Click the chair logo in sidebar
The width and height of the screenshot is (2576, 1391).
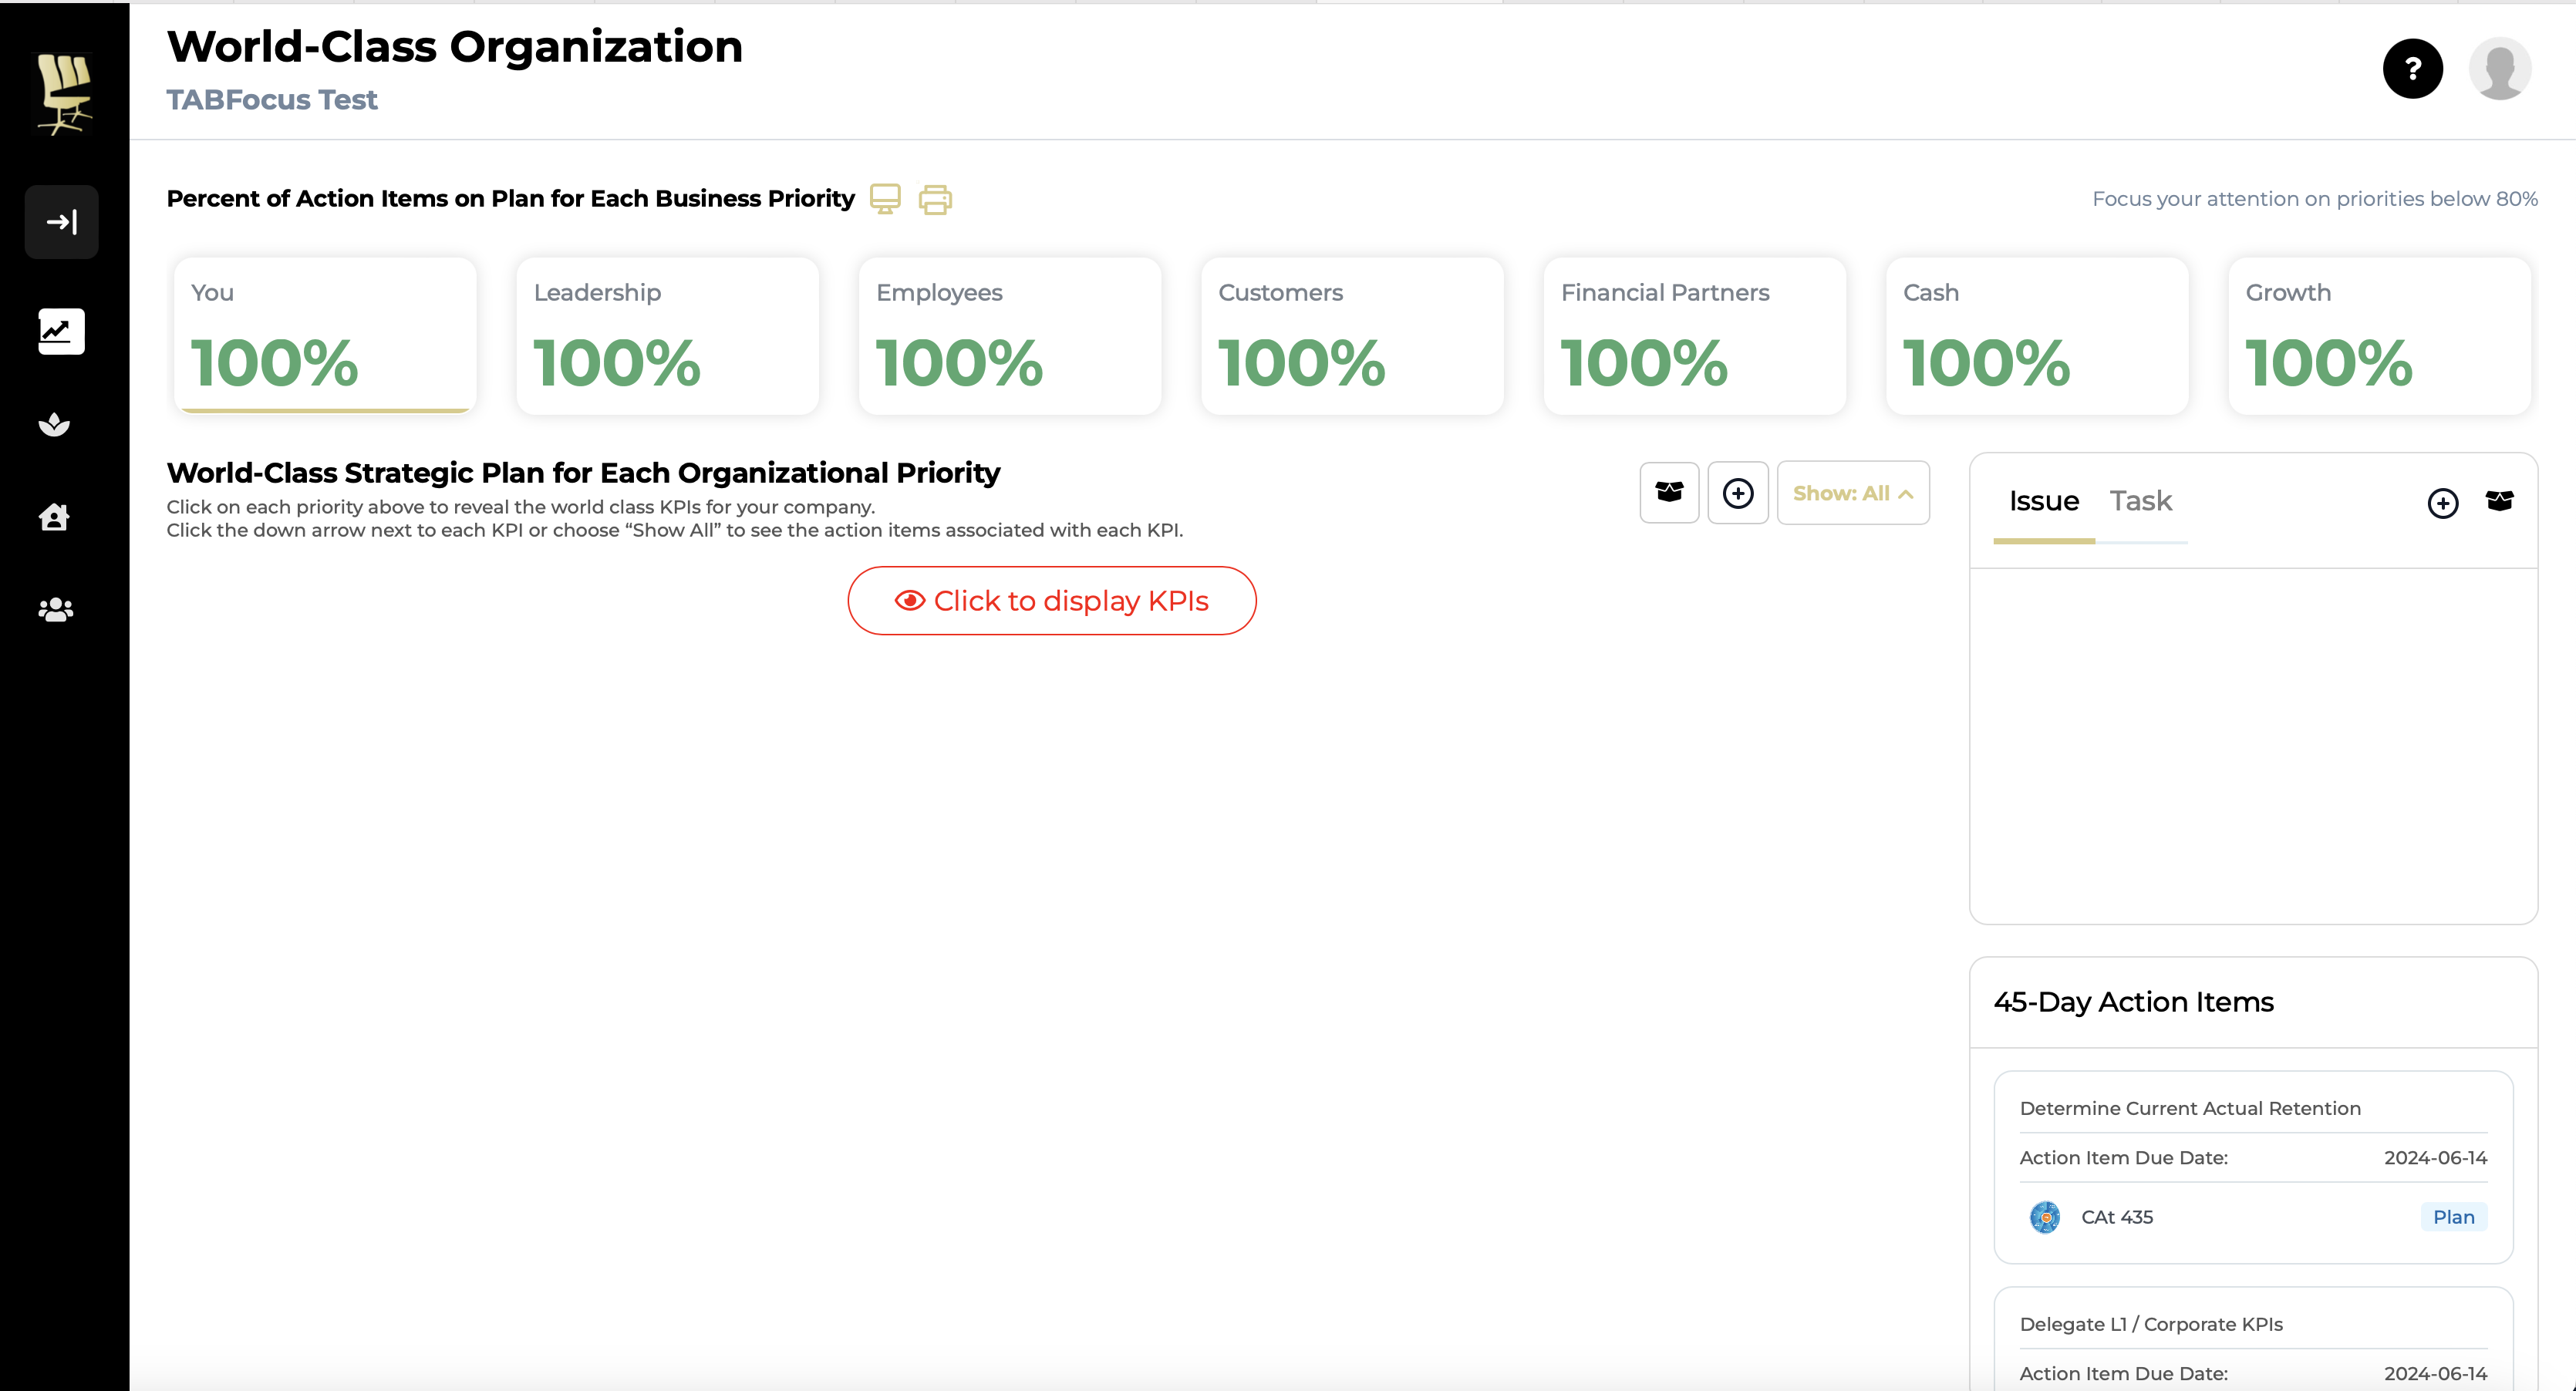click(x=64, y=94)
